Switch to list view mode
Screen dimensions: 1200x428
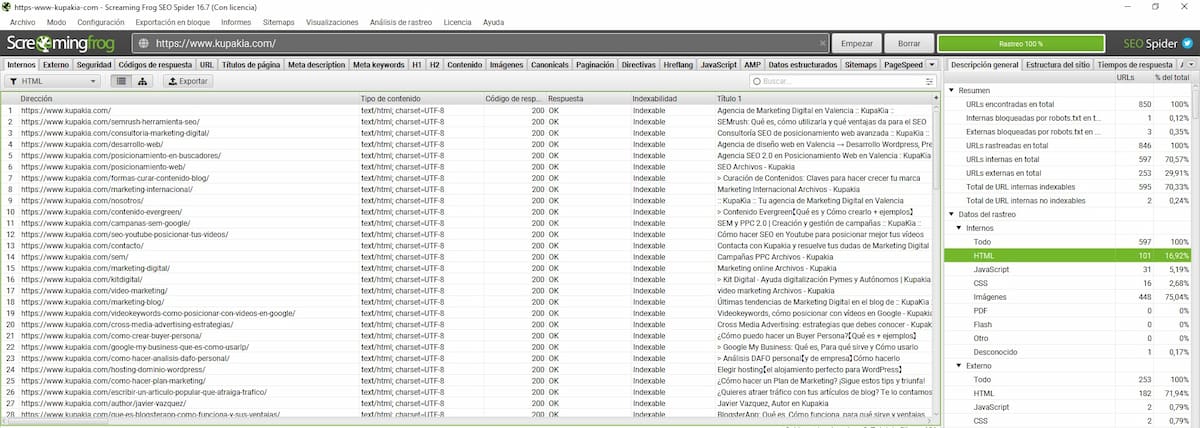[x=121, y=81]
